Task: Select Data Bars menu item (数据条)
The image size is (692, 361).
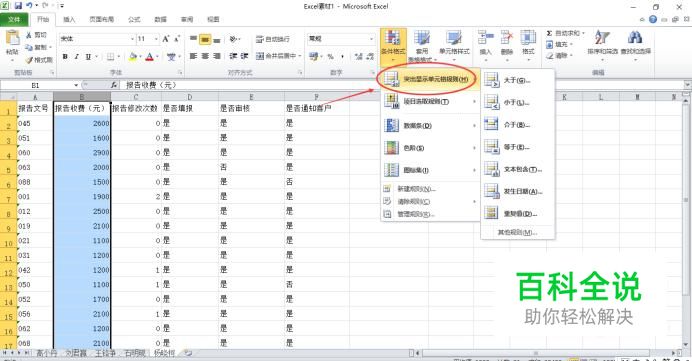Action: (430, 126)
